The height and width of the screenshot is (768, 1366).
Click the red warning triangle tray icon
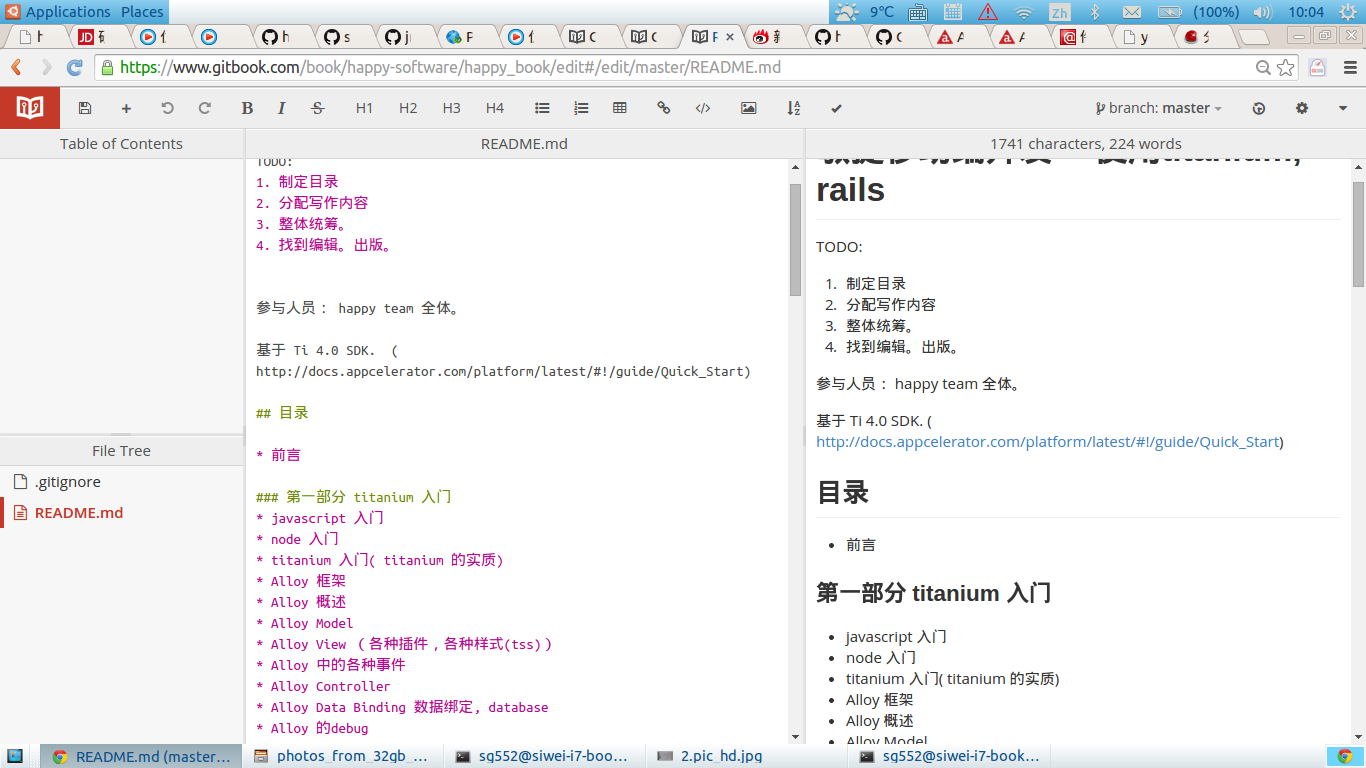pos(988,12)
